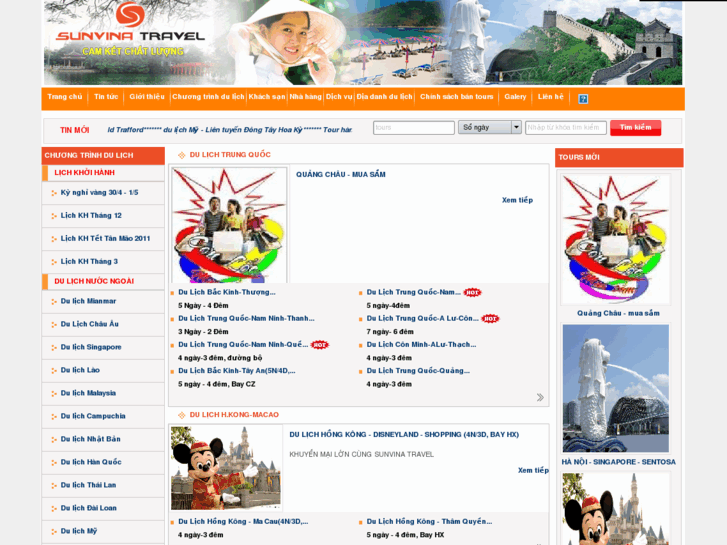727x545 pixels.
Task: Click the HOT badge beside Nam Ninh-Quế
Action: [319, 345]
